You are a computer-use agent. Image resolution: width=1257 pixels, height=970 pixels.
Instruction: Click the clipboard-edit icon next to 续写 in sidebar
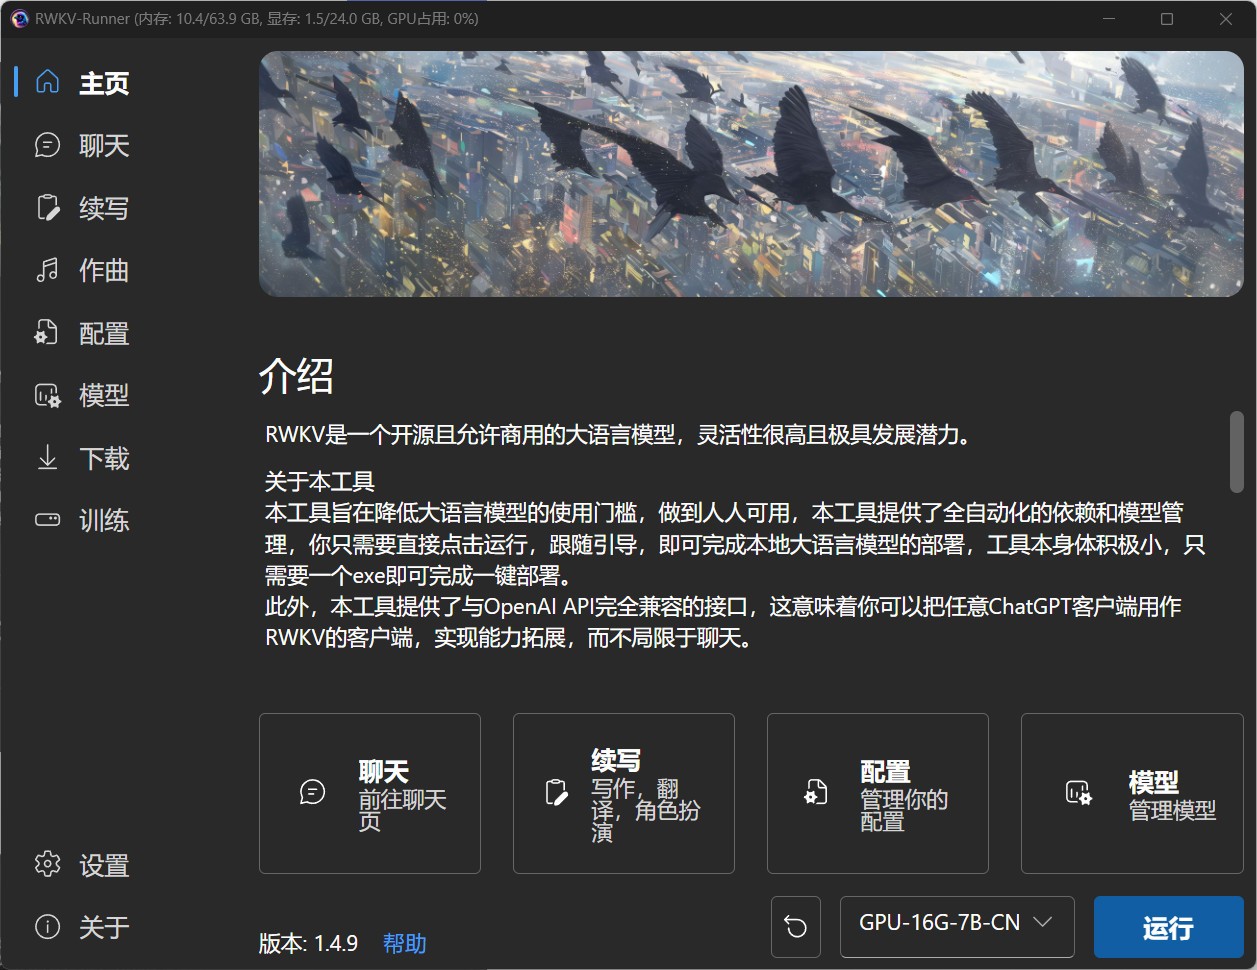click(48, 207)
